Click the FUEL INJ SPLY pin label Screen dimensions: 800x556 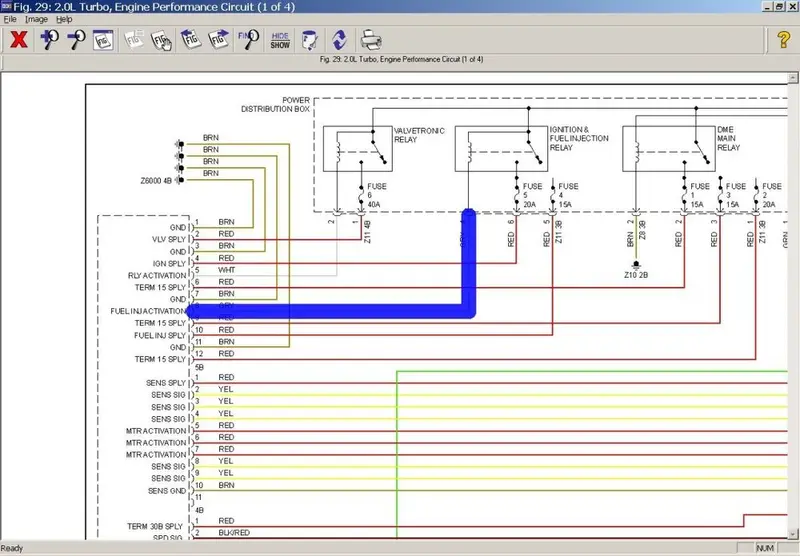click(160, 335)
